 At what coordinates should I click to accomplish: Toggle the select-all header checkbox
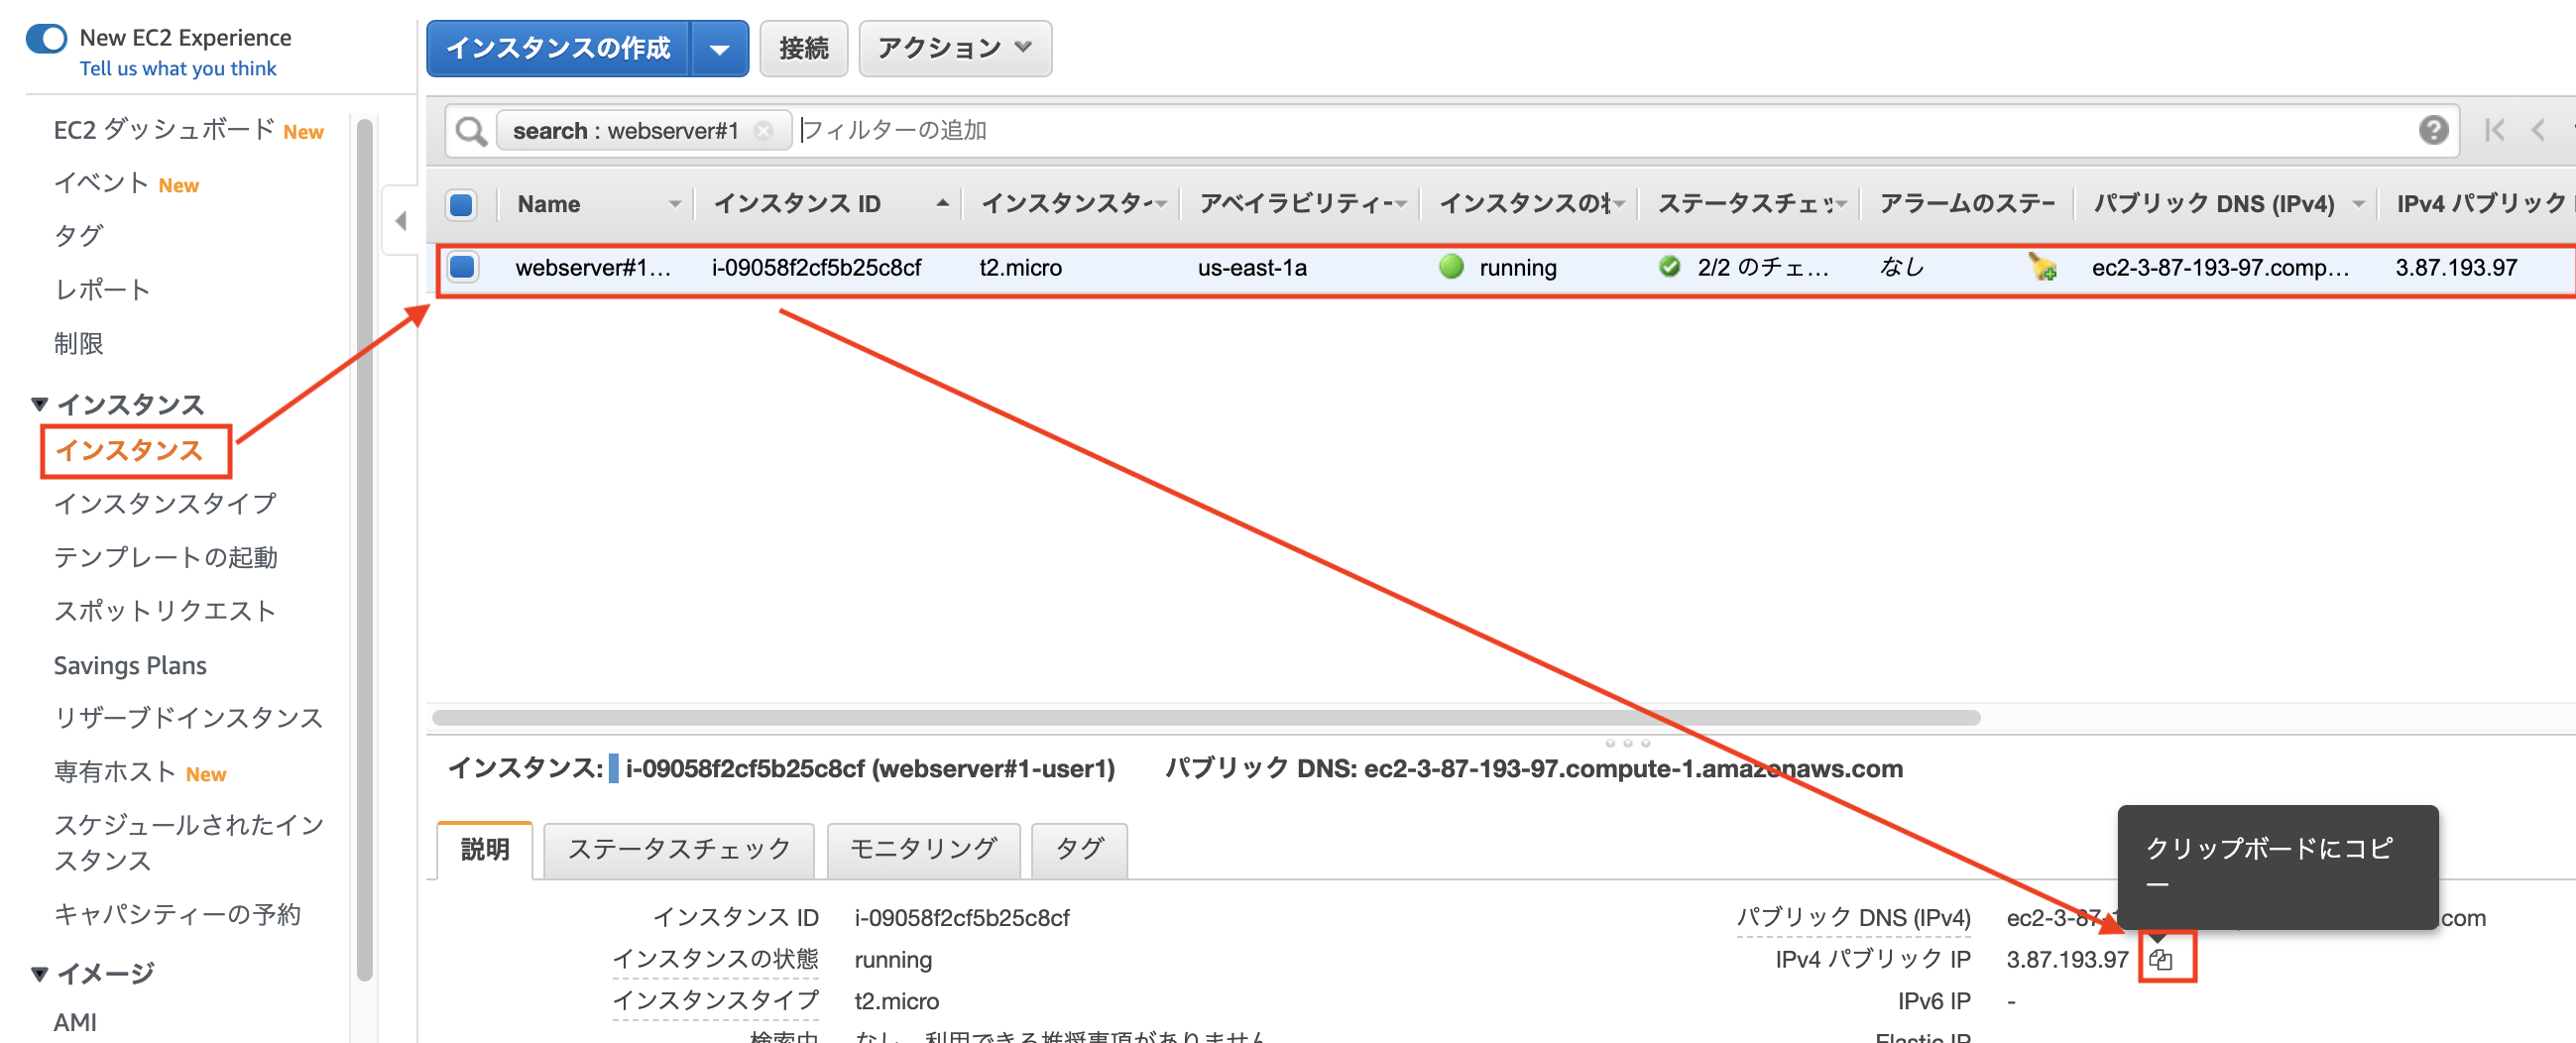[462, 205]
